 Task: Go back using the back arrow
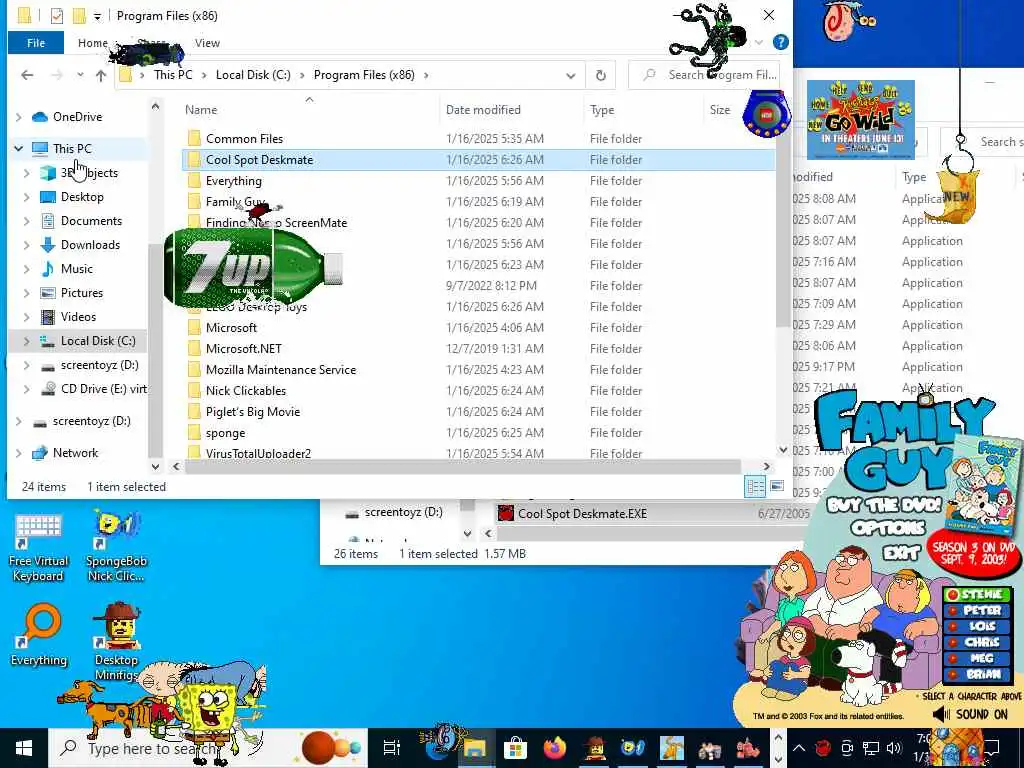(27, 75)
